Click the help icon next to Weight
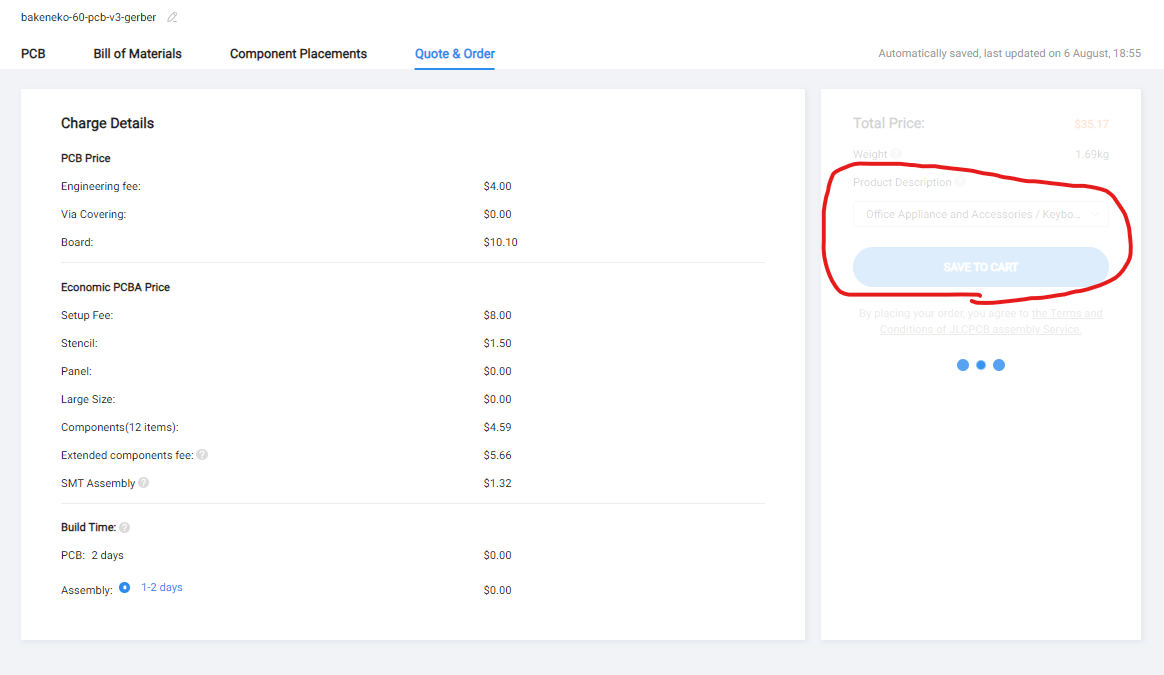The width and height of the screenshot is (1164, 675). point(896,154)
